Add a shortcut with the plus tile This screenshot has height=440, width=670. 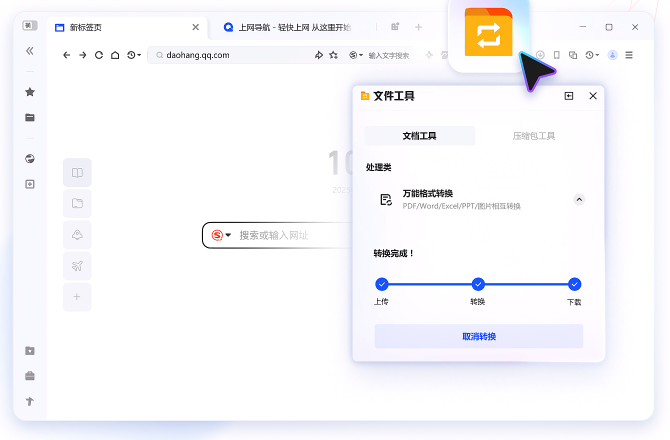tap(77, 297)
